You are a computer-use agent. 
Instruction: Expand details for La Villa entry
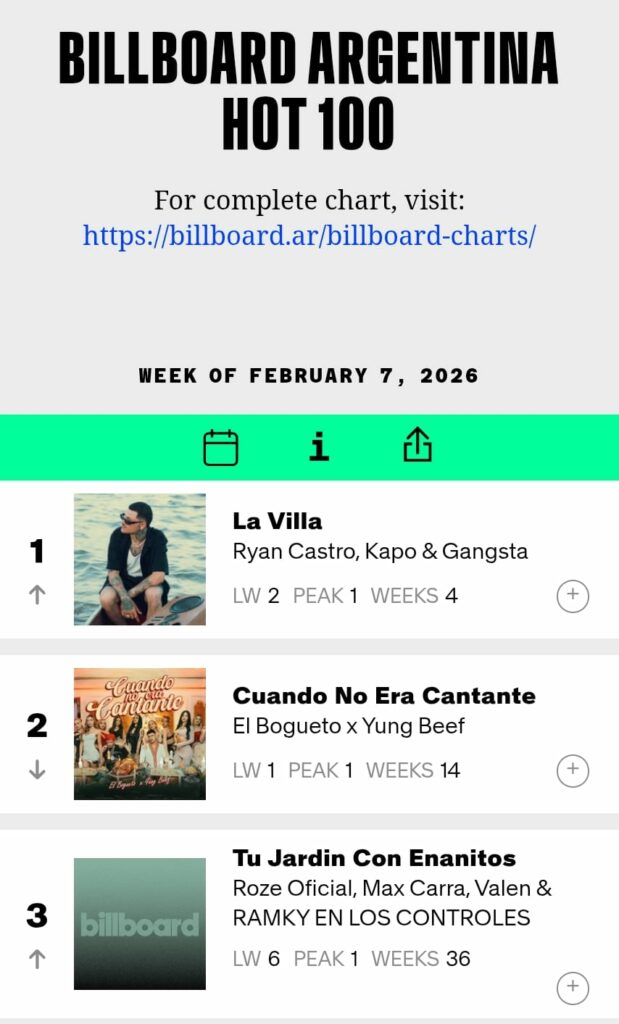coord(572,596)
